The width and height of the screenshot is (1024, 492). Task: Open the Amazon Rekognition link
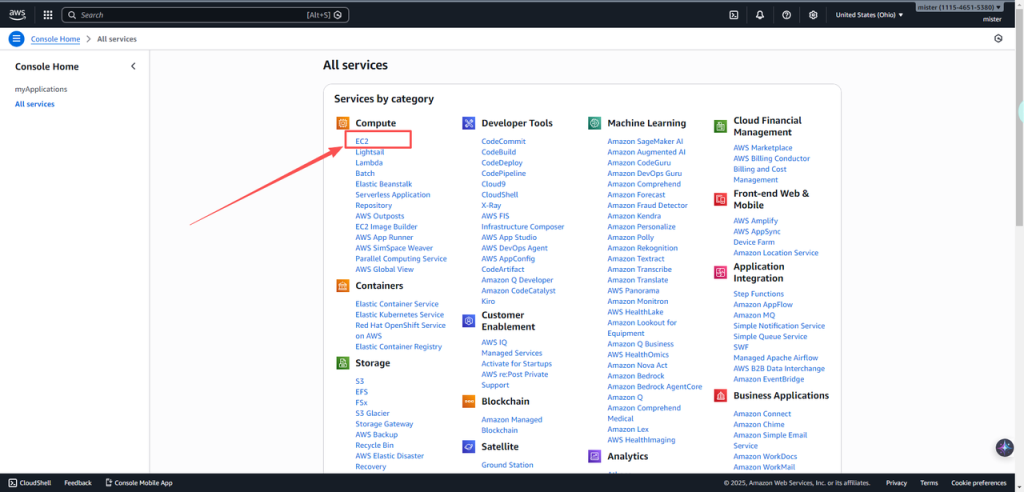[643, 248]
